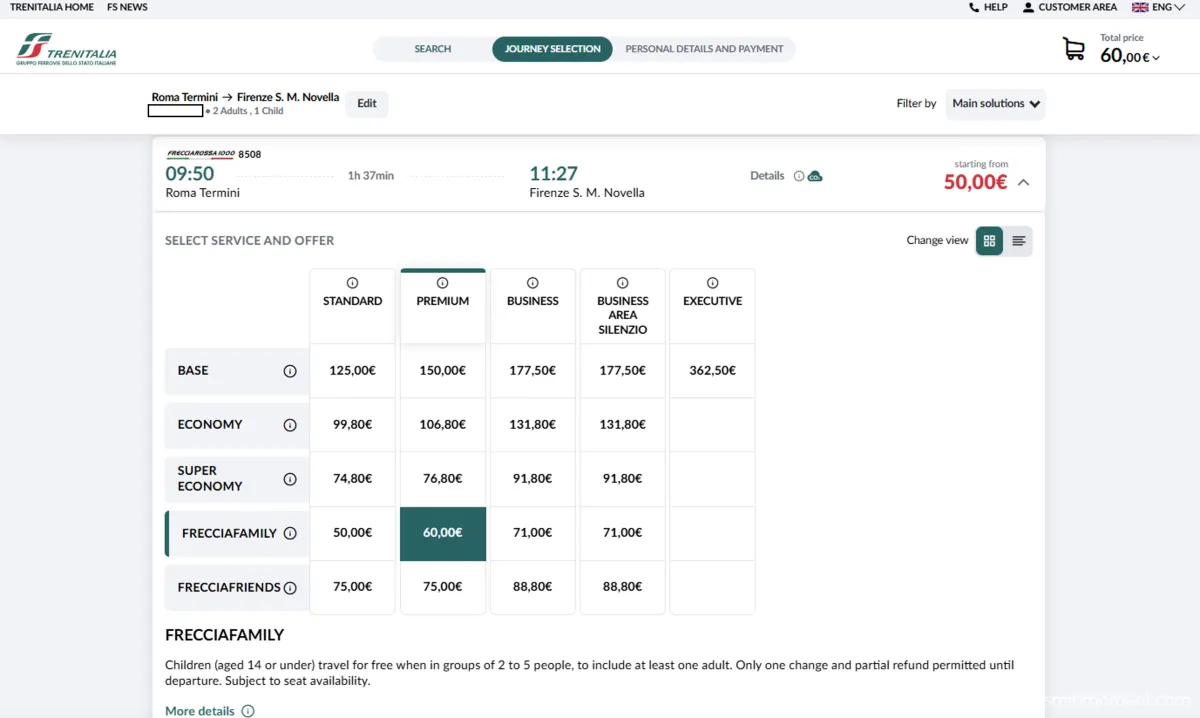Select the FRECCIAFAMILY offer row label

[x=236, y=533]
